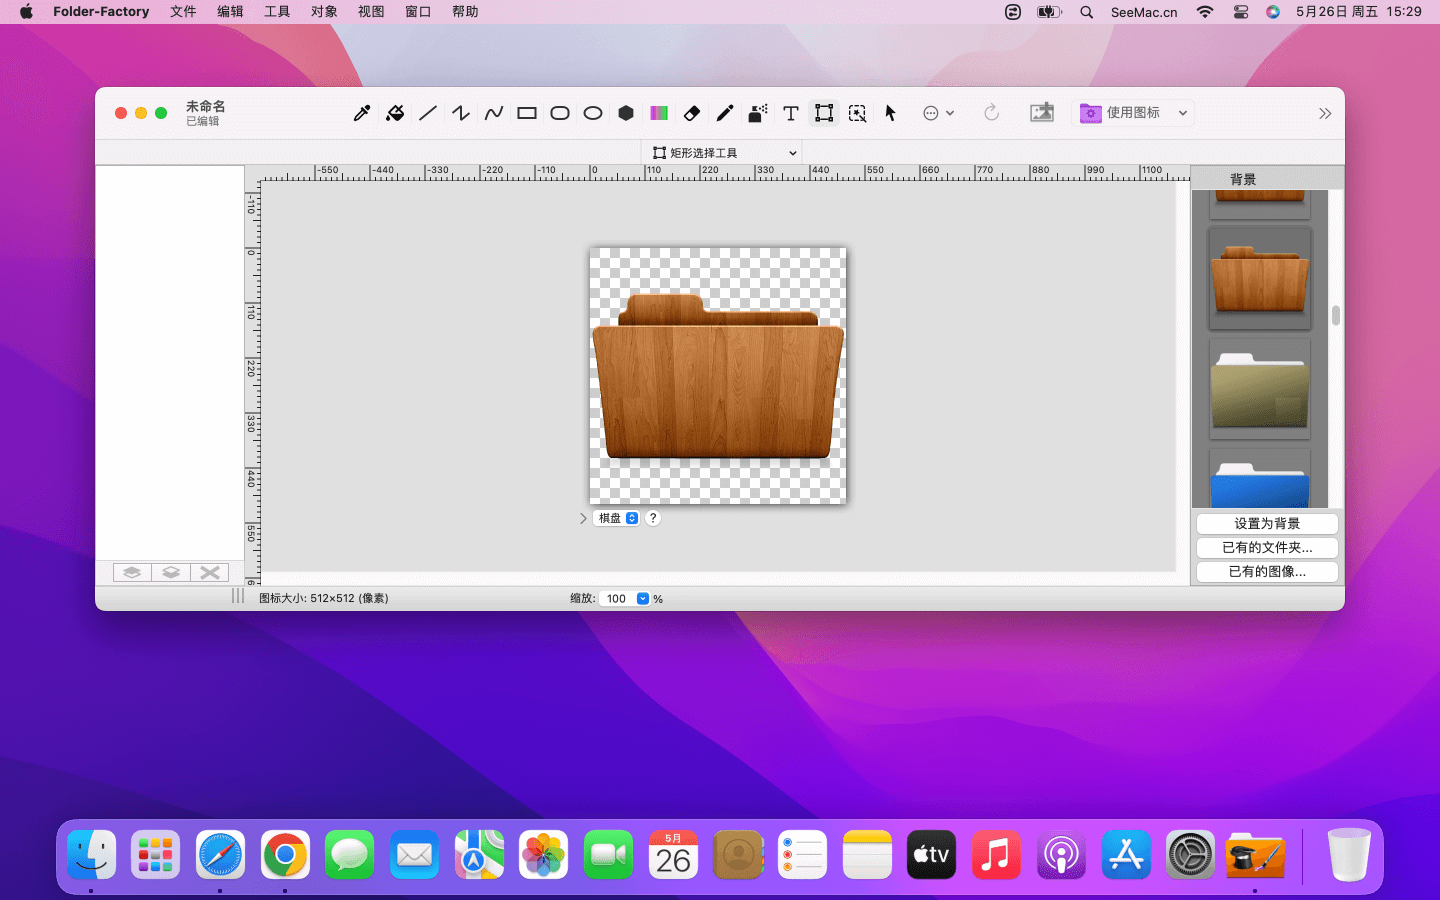Select the blue folder background thumbnail
Viewport: 1440px width, 900px height.
click(x=1260, y=478)
